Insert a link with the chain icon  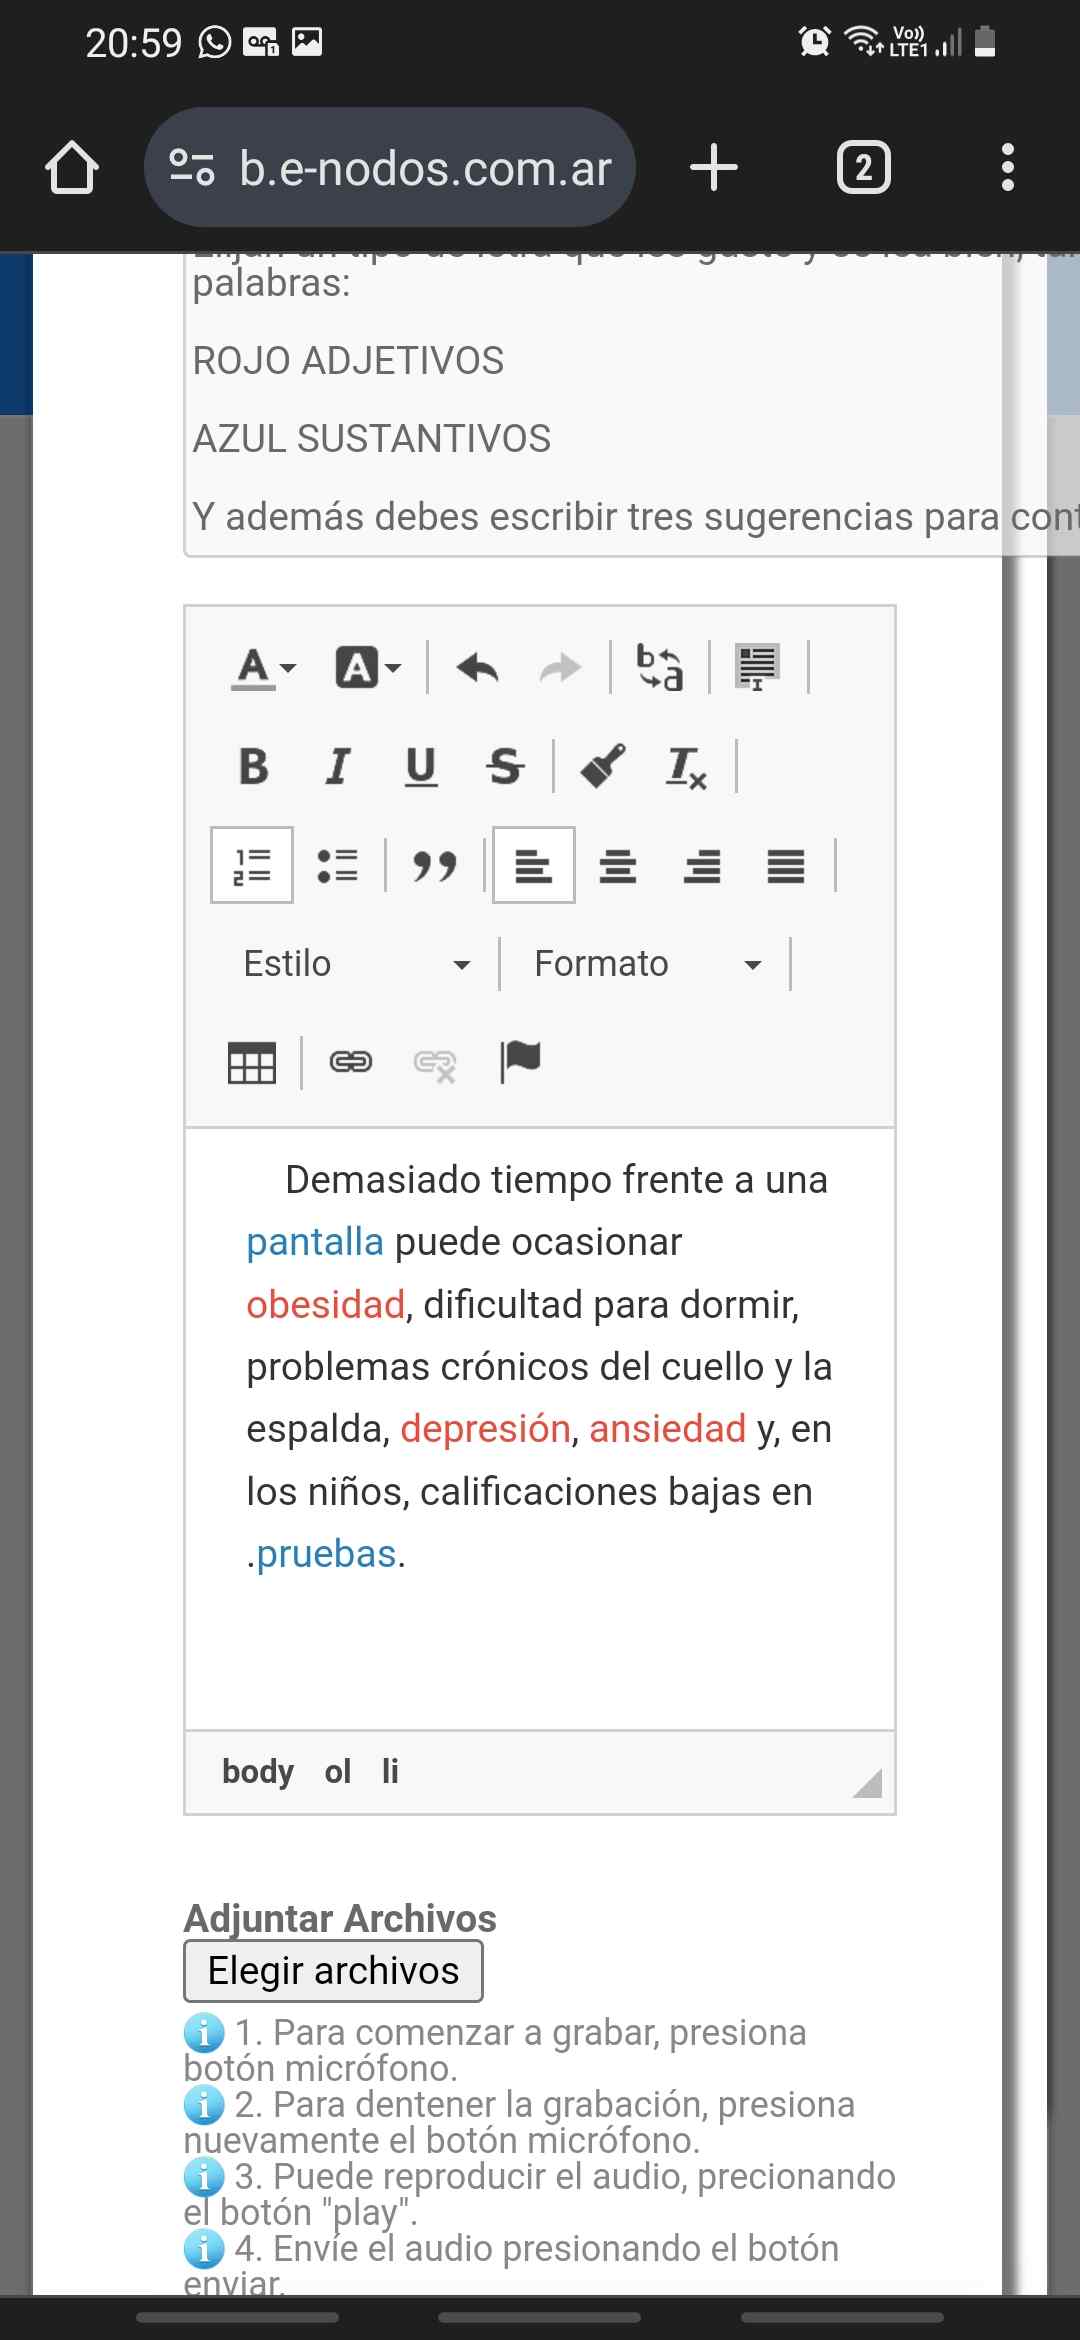tap(350, 1062)
